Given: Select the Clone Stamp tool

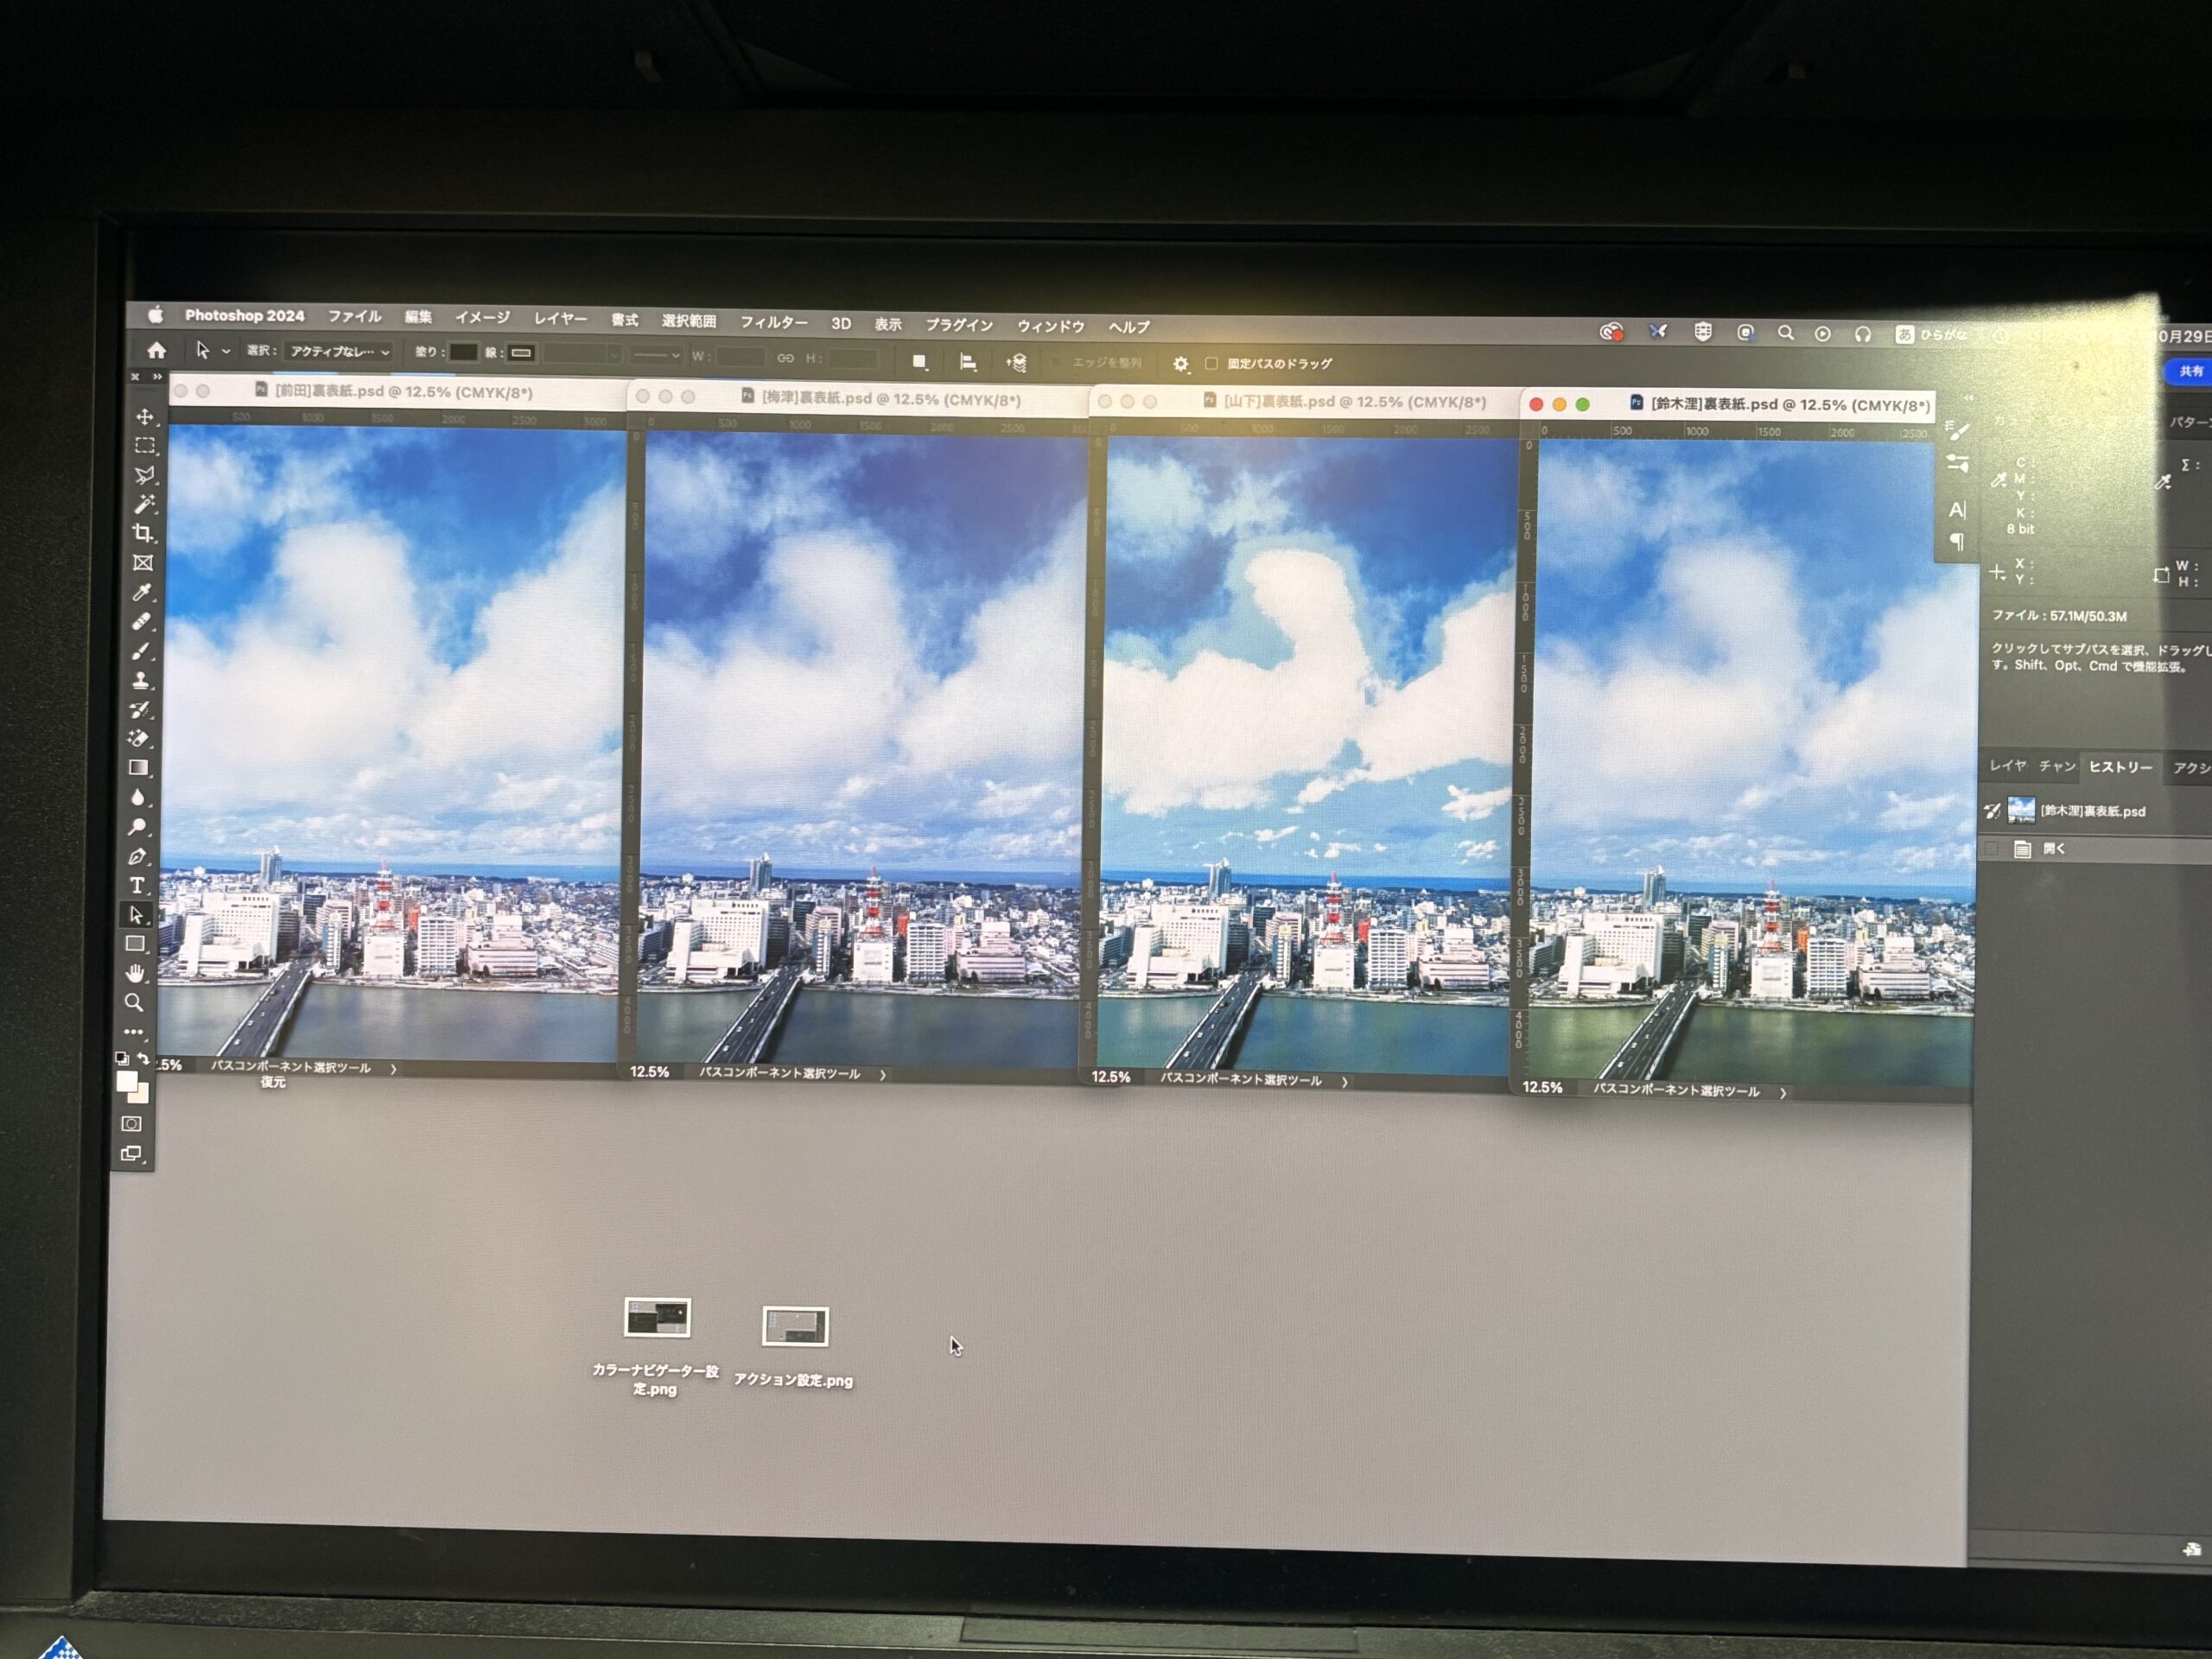Looking at the screenshot, I should [x=141, y=680].
